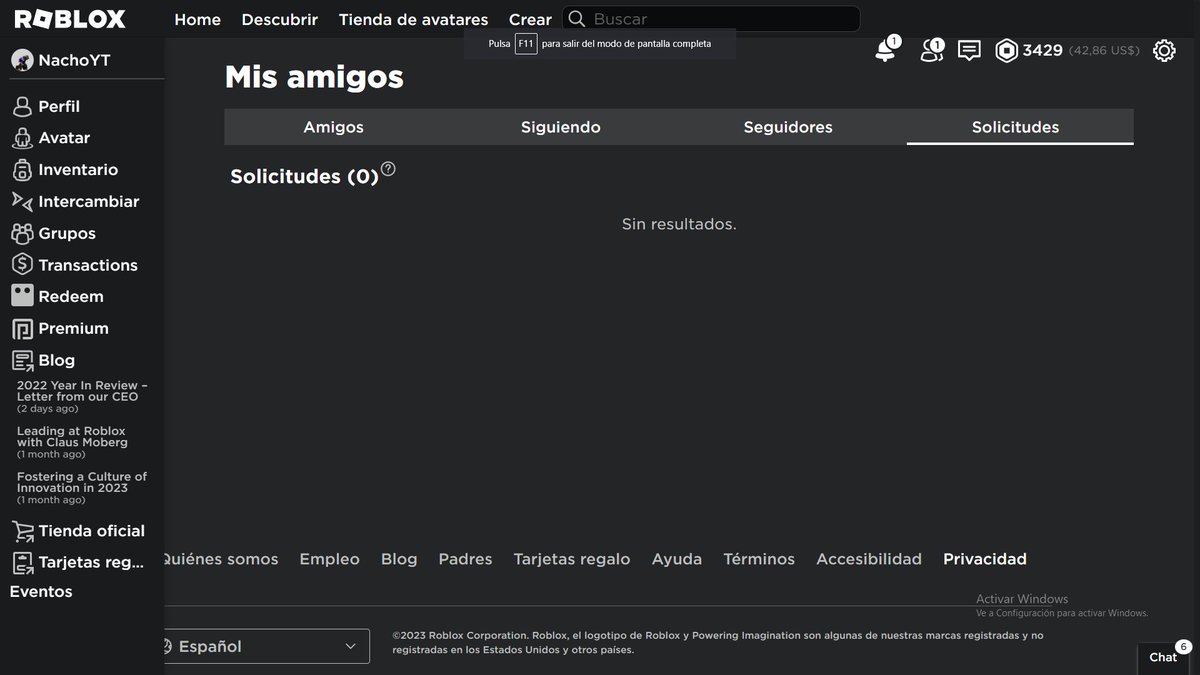
Task: Switch to the Siguiendo tab
Action: pos(561,127)
